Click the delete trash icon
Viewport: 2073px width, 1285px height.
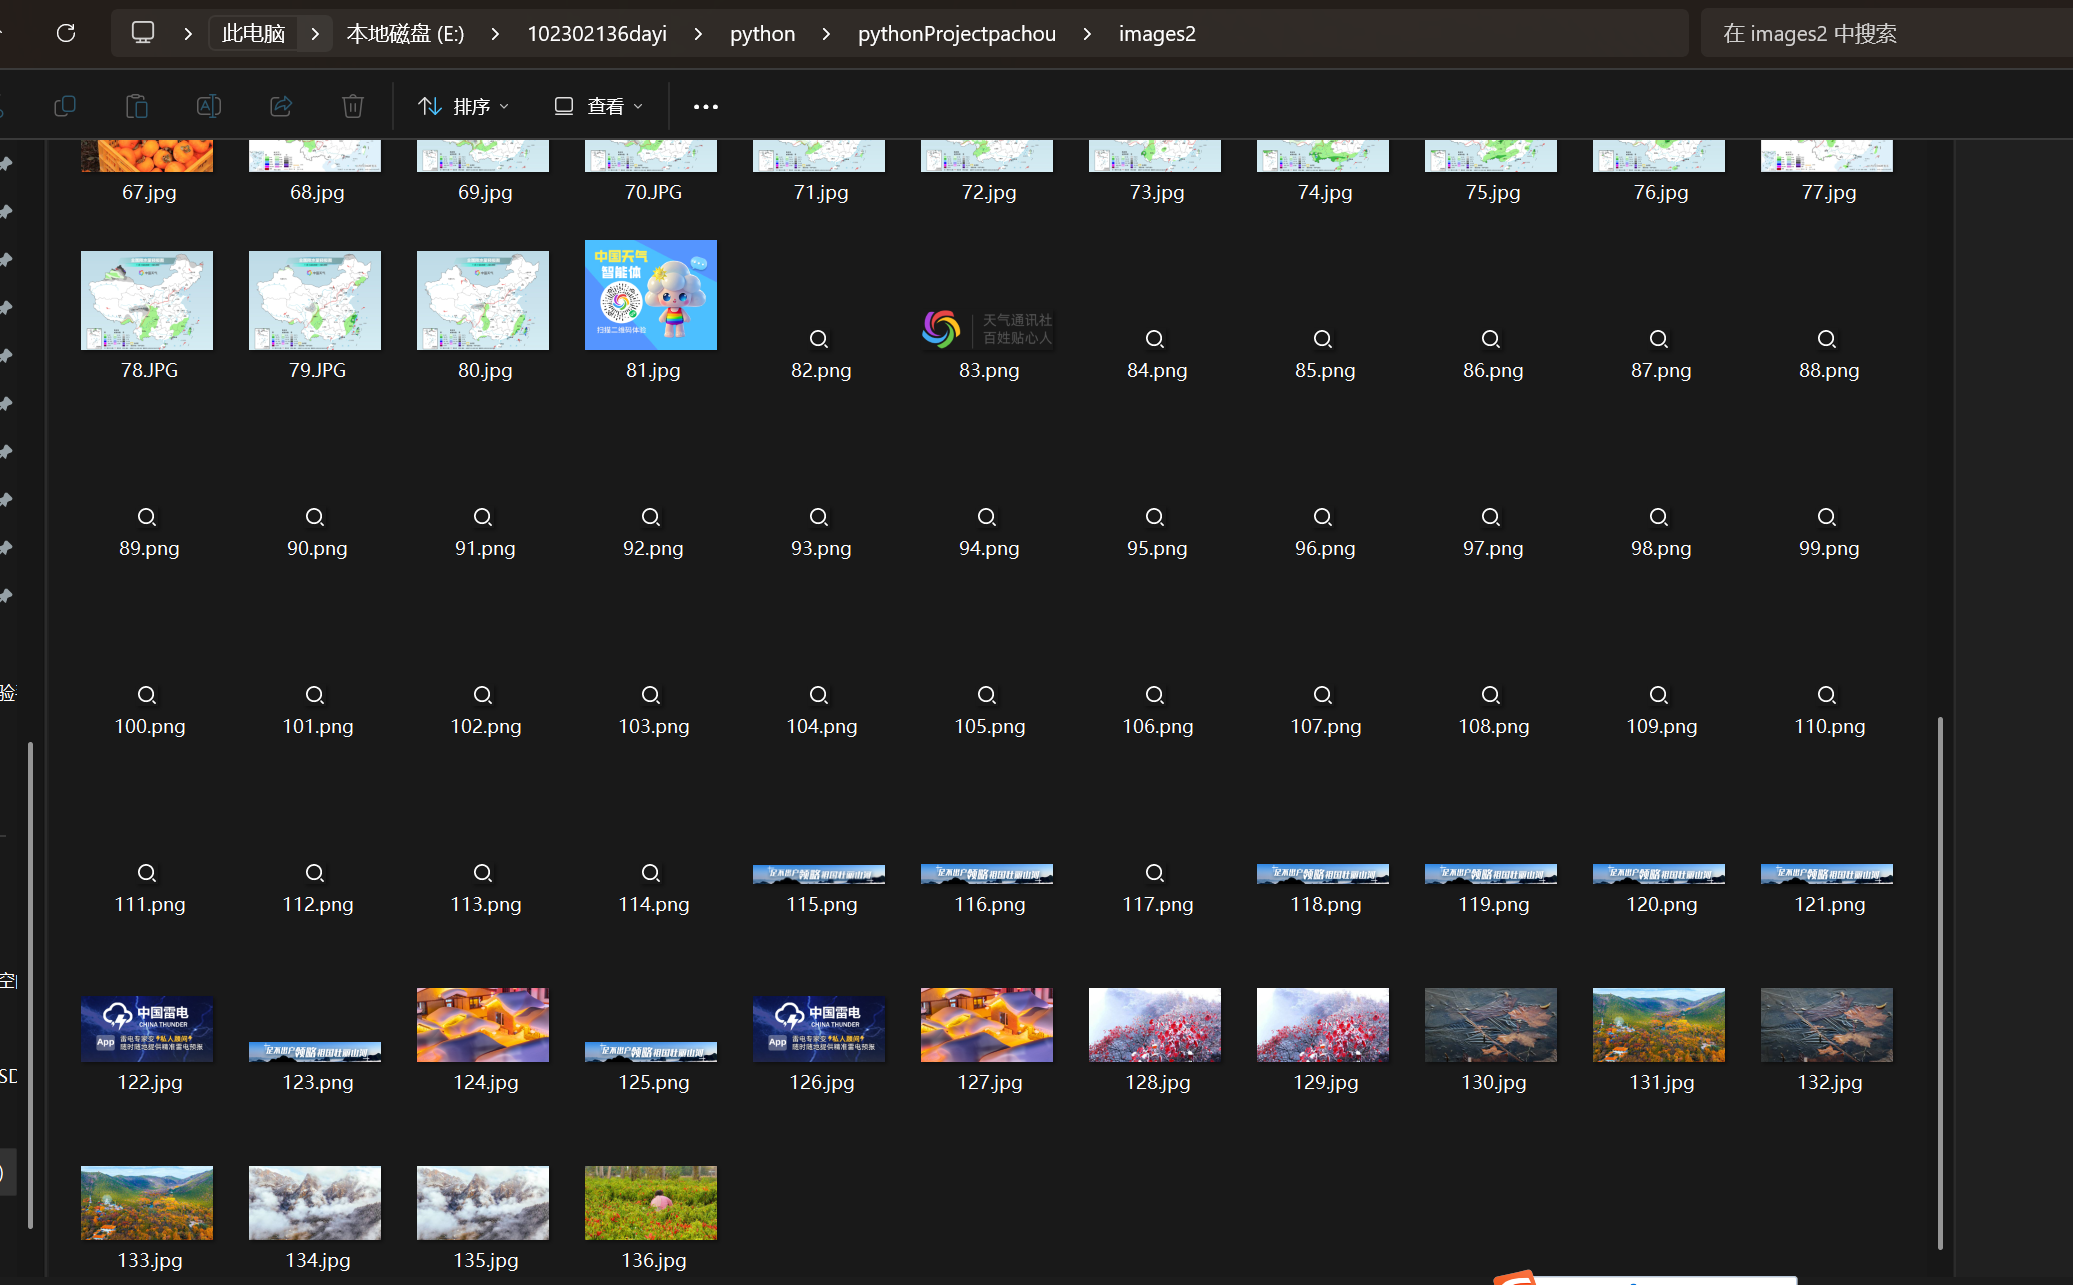(x=353, y=106)
